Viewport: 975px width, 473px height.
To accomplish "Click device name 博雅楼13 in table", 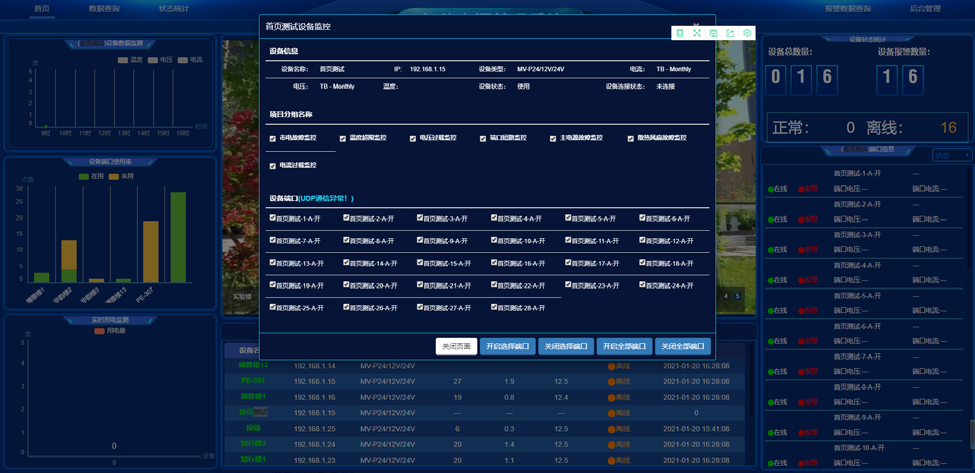I will pos(253,365).
